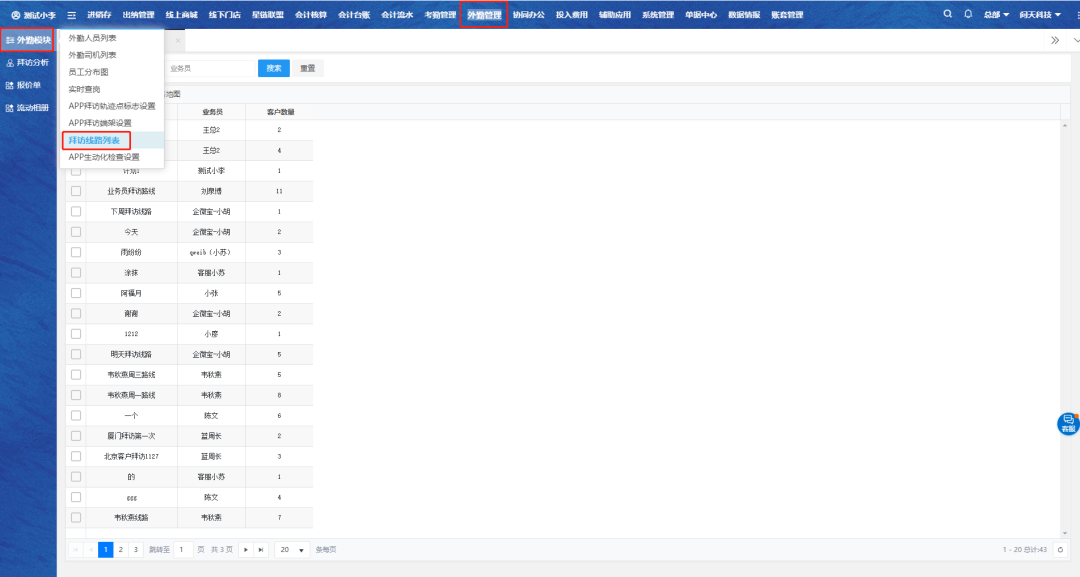The height and width of the screenshot is (577, 1080).
Task: Go to the next page arrow in pagination
Action: pyautogui.click(x=245, y=550)
